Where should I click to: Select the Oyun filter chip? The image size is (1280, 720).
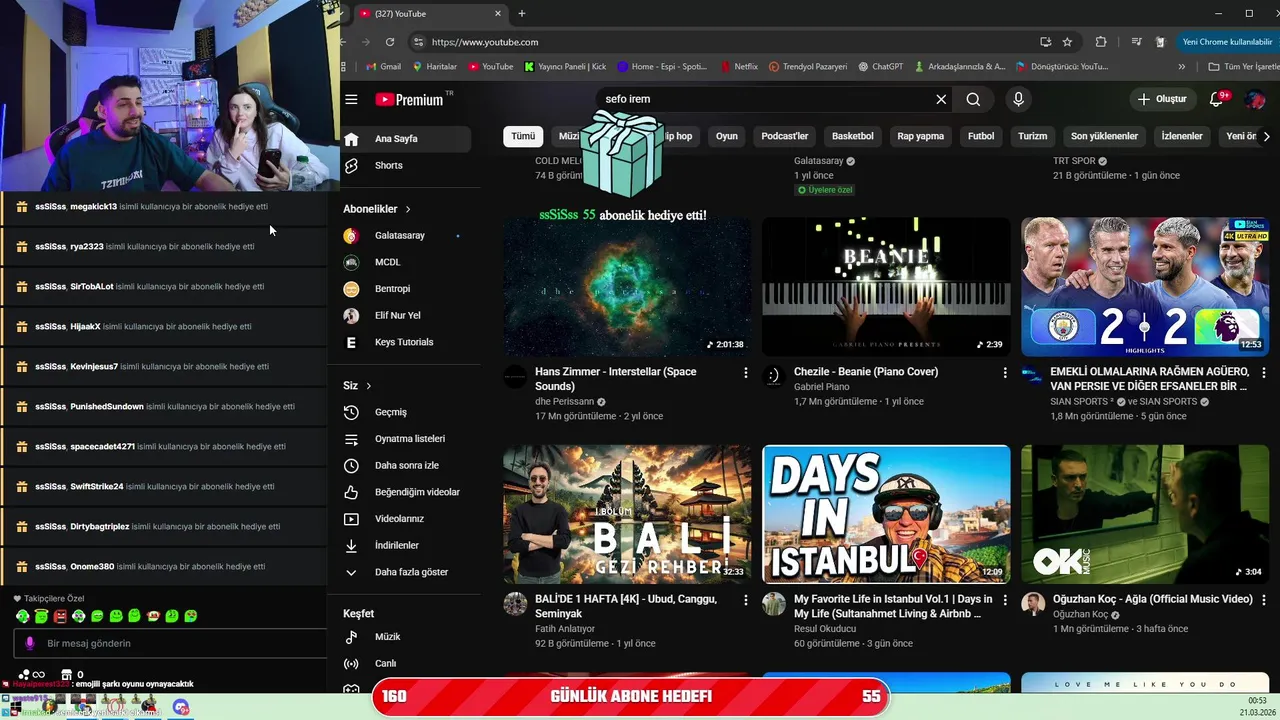point(727,136)
